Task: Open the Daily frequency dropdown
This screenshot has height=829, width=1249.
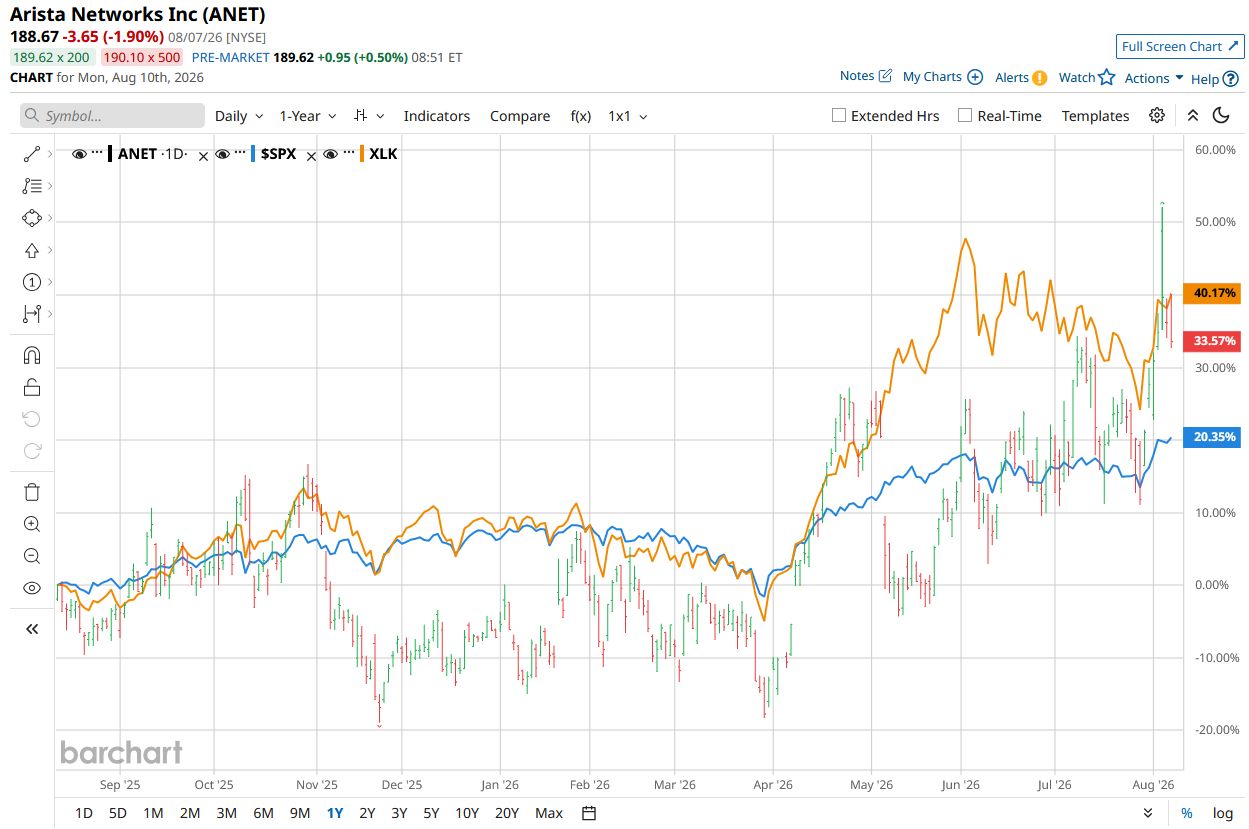Action: [x=239, y=116]
